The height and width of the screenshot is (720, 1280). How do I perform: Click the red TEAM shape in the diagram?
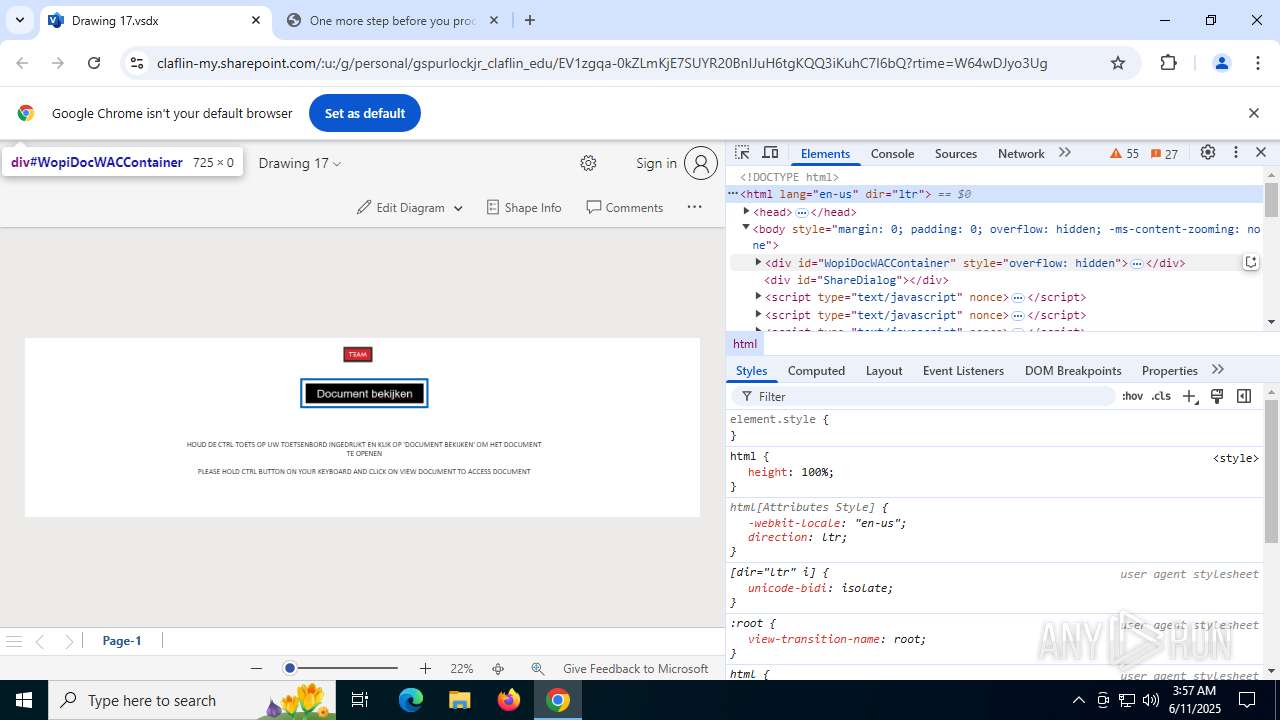click(x=357, y=354)
